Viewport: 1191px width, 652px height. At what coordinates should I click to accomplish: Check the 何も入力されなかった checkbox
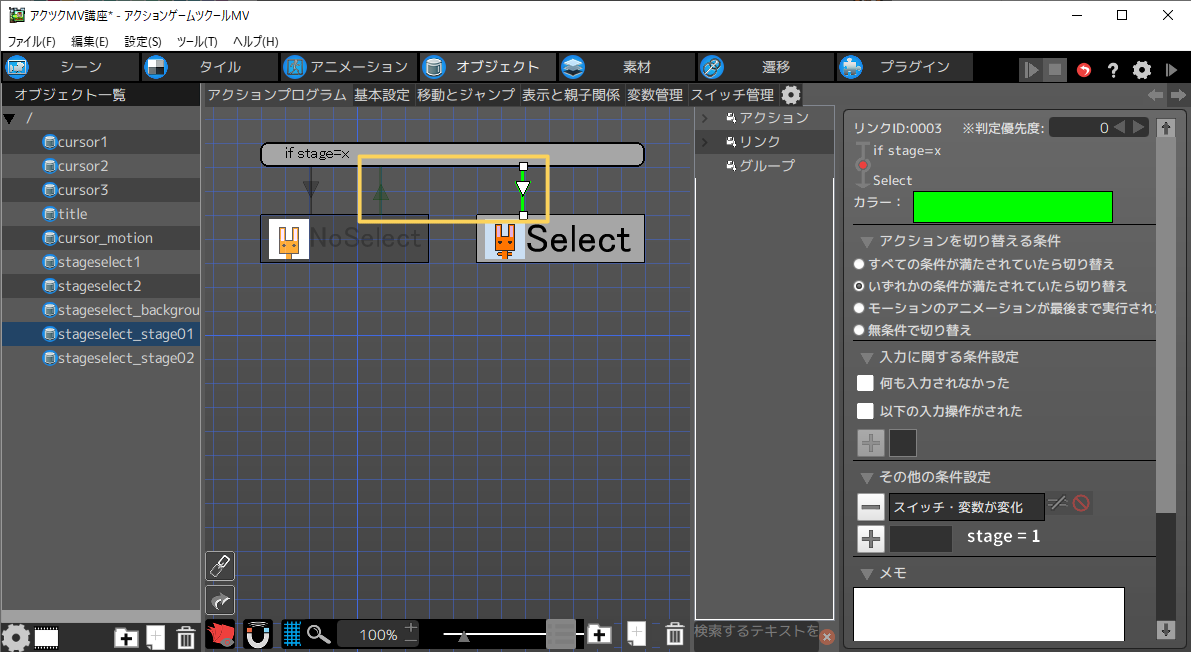[866, 383]
